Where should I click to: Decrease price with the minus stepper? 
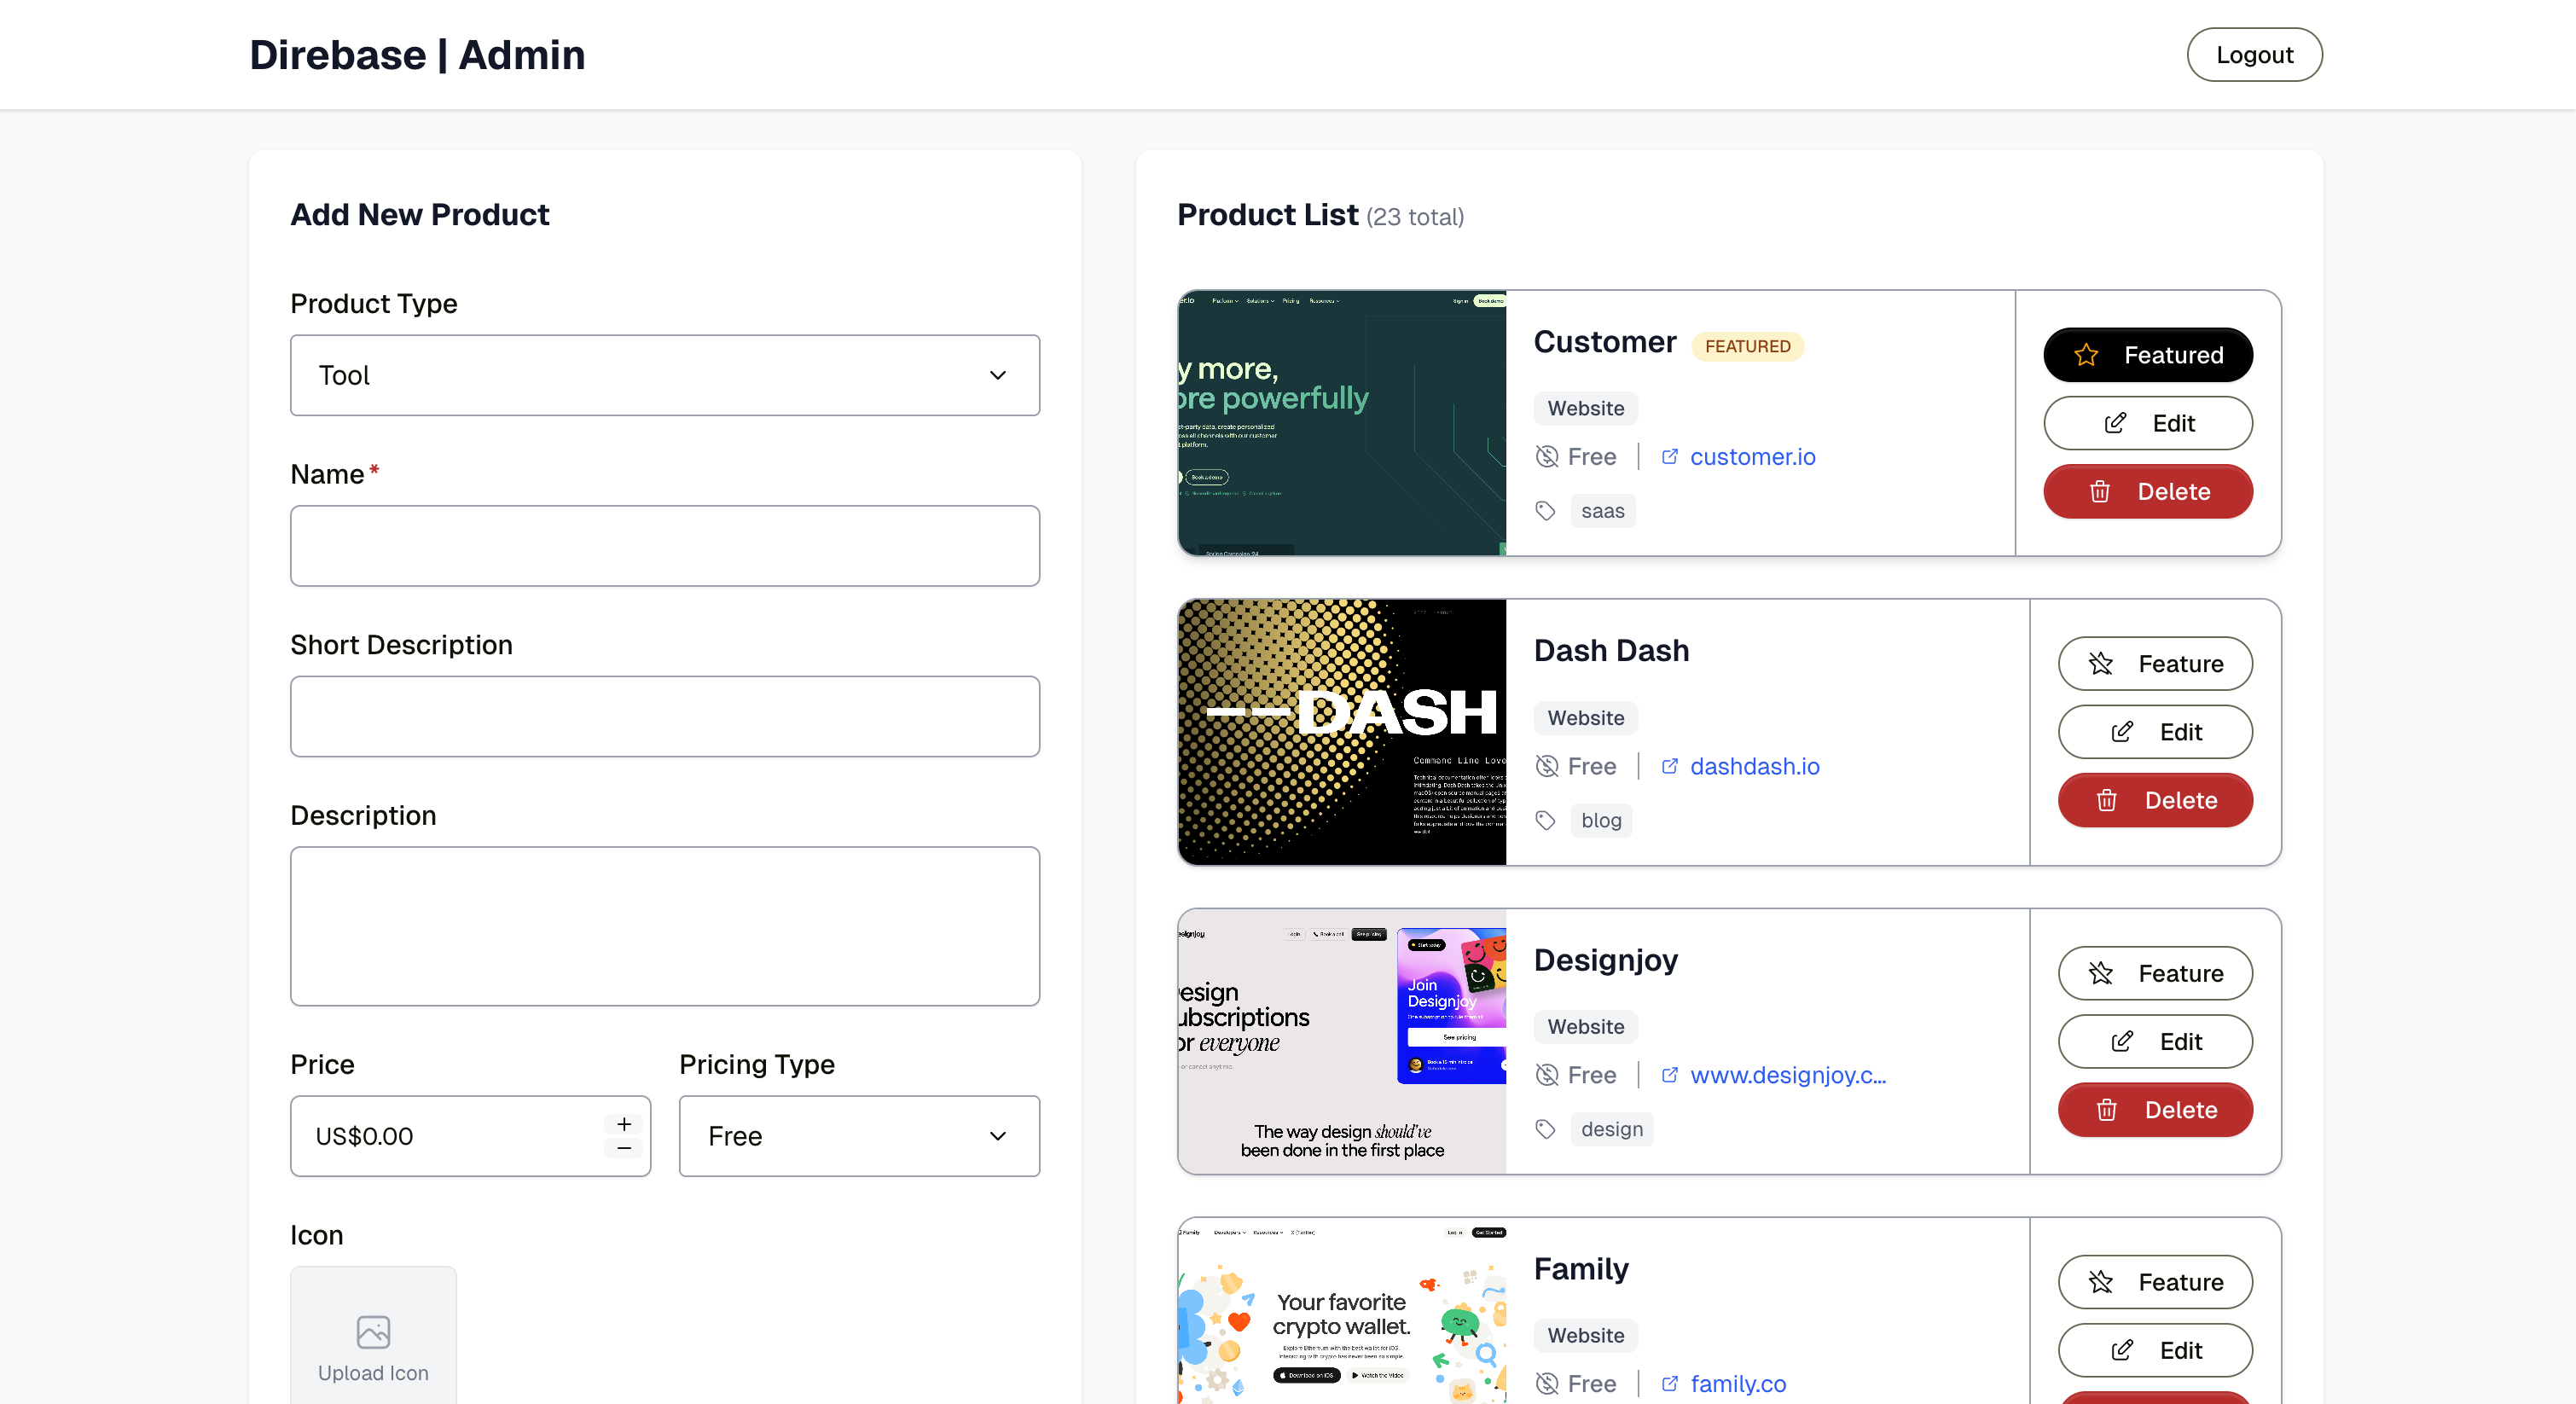624,1148
